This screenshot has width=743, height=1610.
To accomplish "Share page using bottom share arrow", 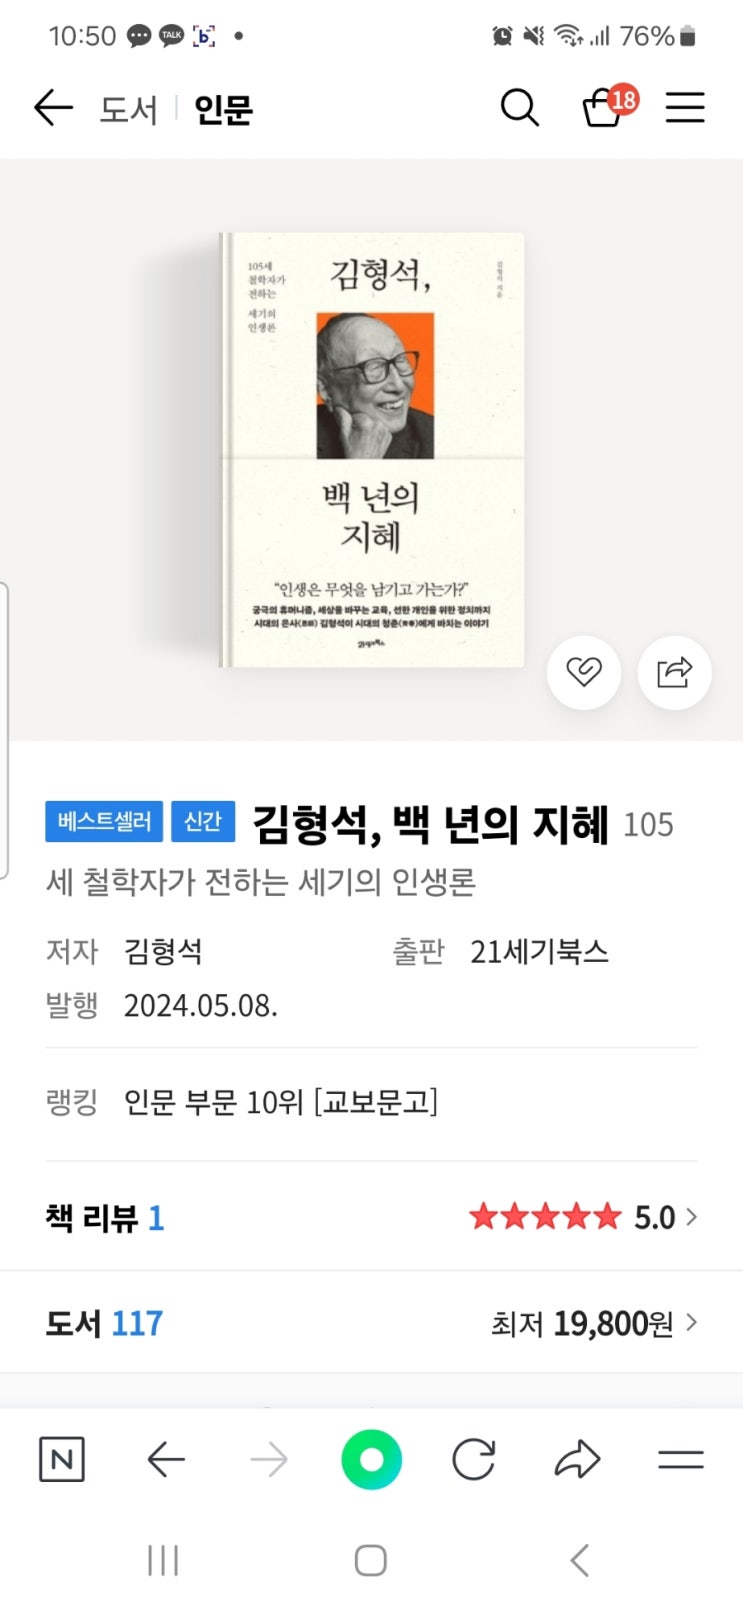I will coord(577,1460).
